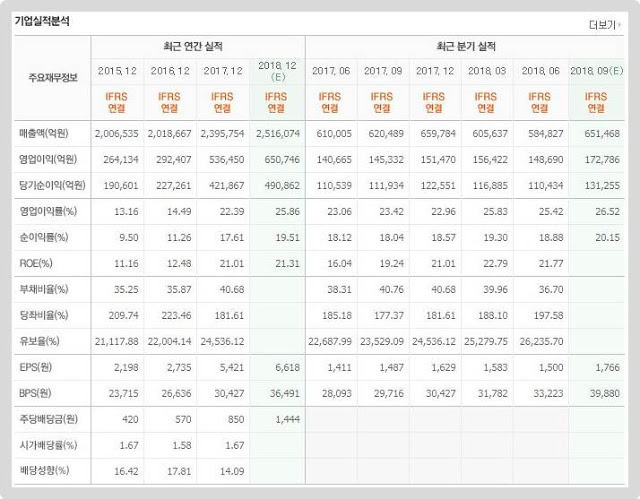Open the 더보기 link

[604, 25]
